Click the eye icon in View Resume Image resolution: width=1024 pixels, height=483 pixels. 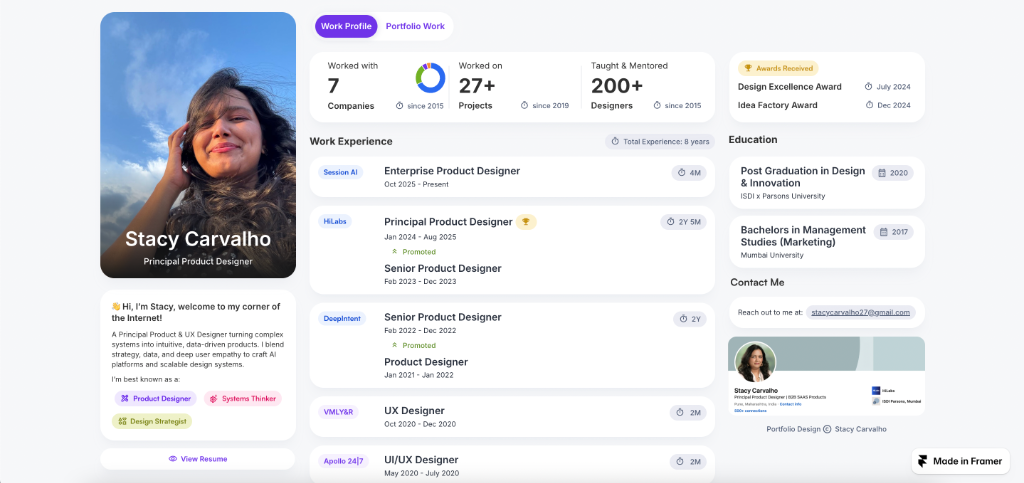(173, 459)
